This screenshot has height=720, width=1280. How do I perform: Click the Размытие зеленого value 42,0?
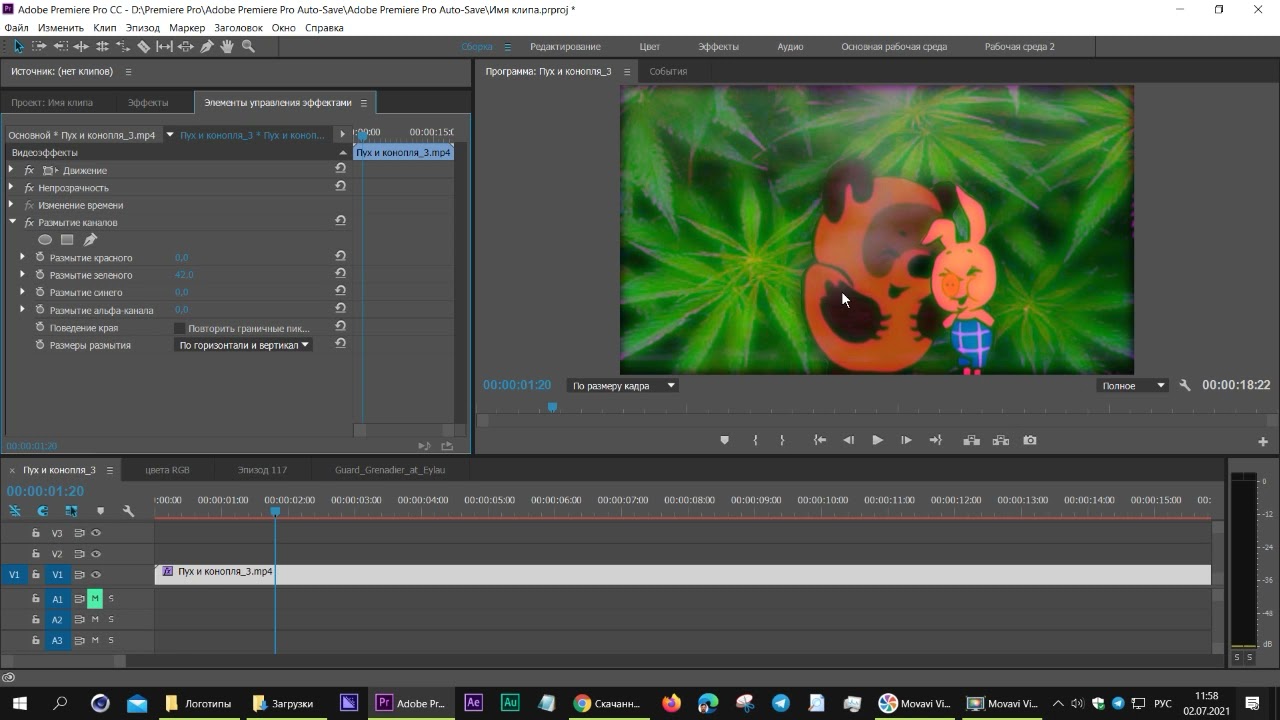click(x=184, y=275)
